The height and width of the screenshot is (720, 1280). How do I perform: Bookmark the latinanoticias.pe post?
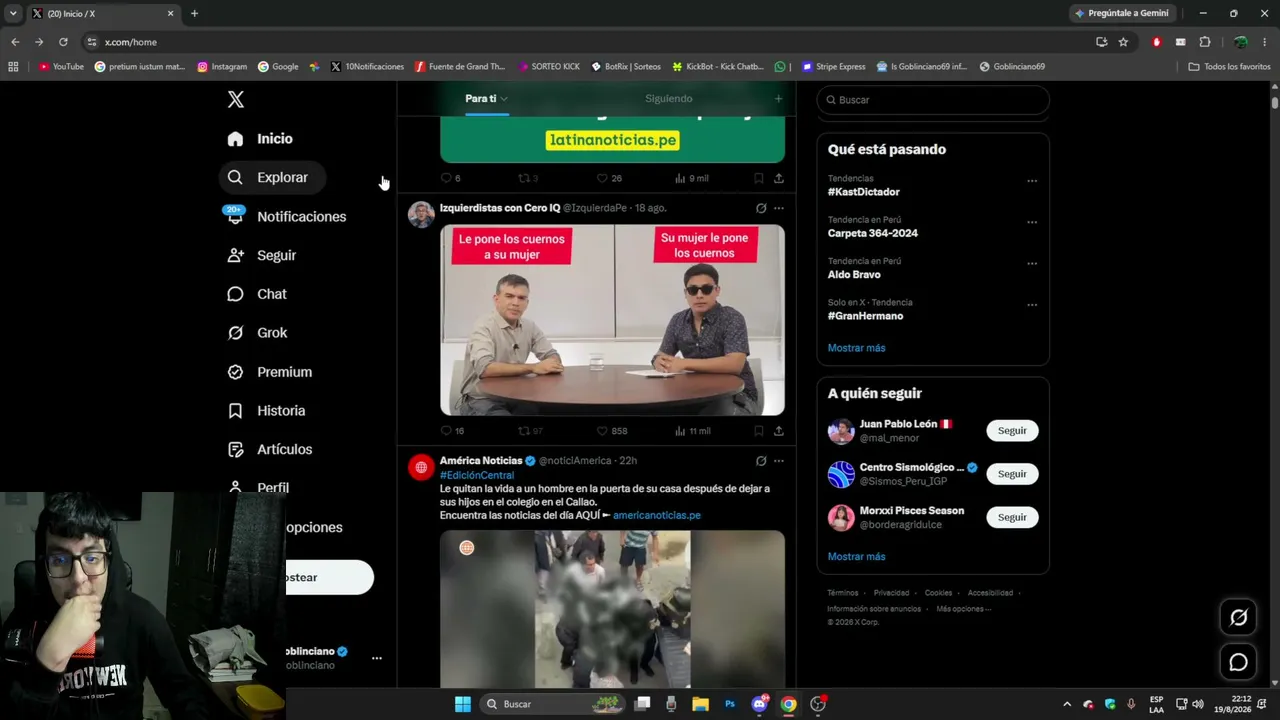pyautogui.click(x=758, y=178)
